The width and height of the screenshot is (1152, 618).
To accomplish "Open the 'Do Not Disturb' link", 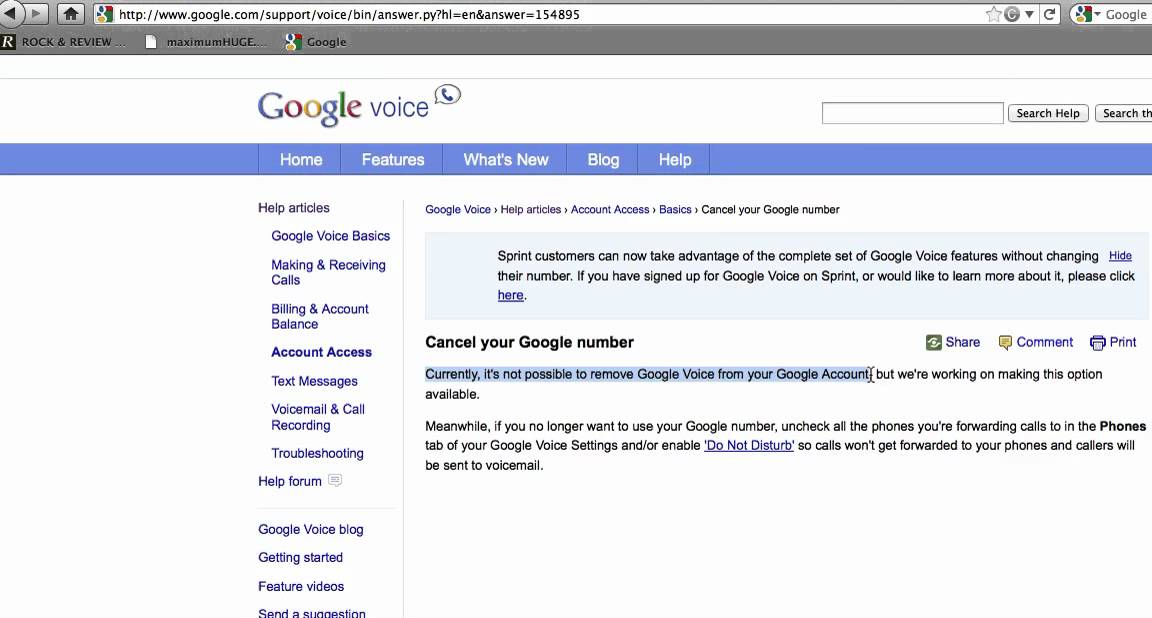I will [749, 445].
